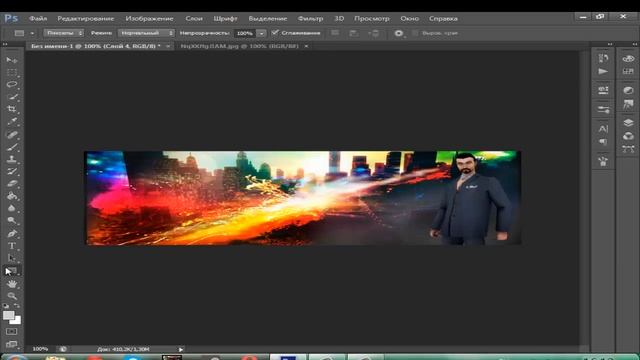Viewport: 640px width, 360px height.
Task: Select the Lasso tool
Action: click(x=11, y=85)
